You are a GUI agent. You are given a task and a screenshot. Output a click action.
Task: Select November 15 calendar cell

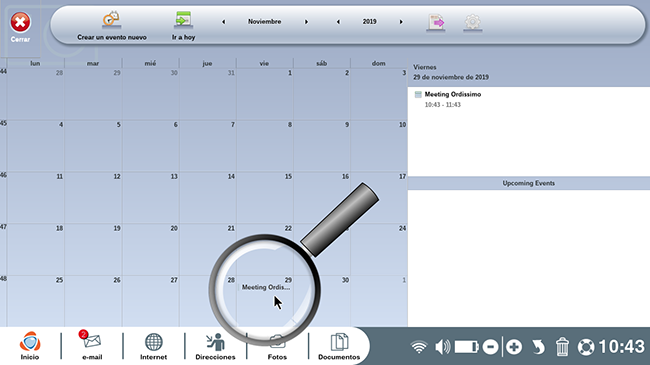click(264, 197)
